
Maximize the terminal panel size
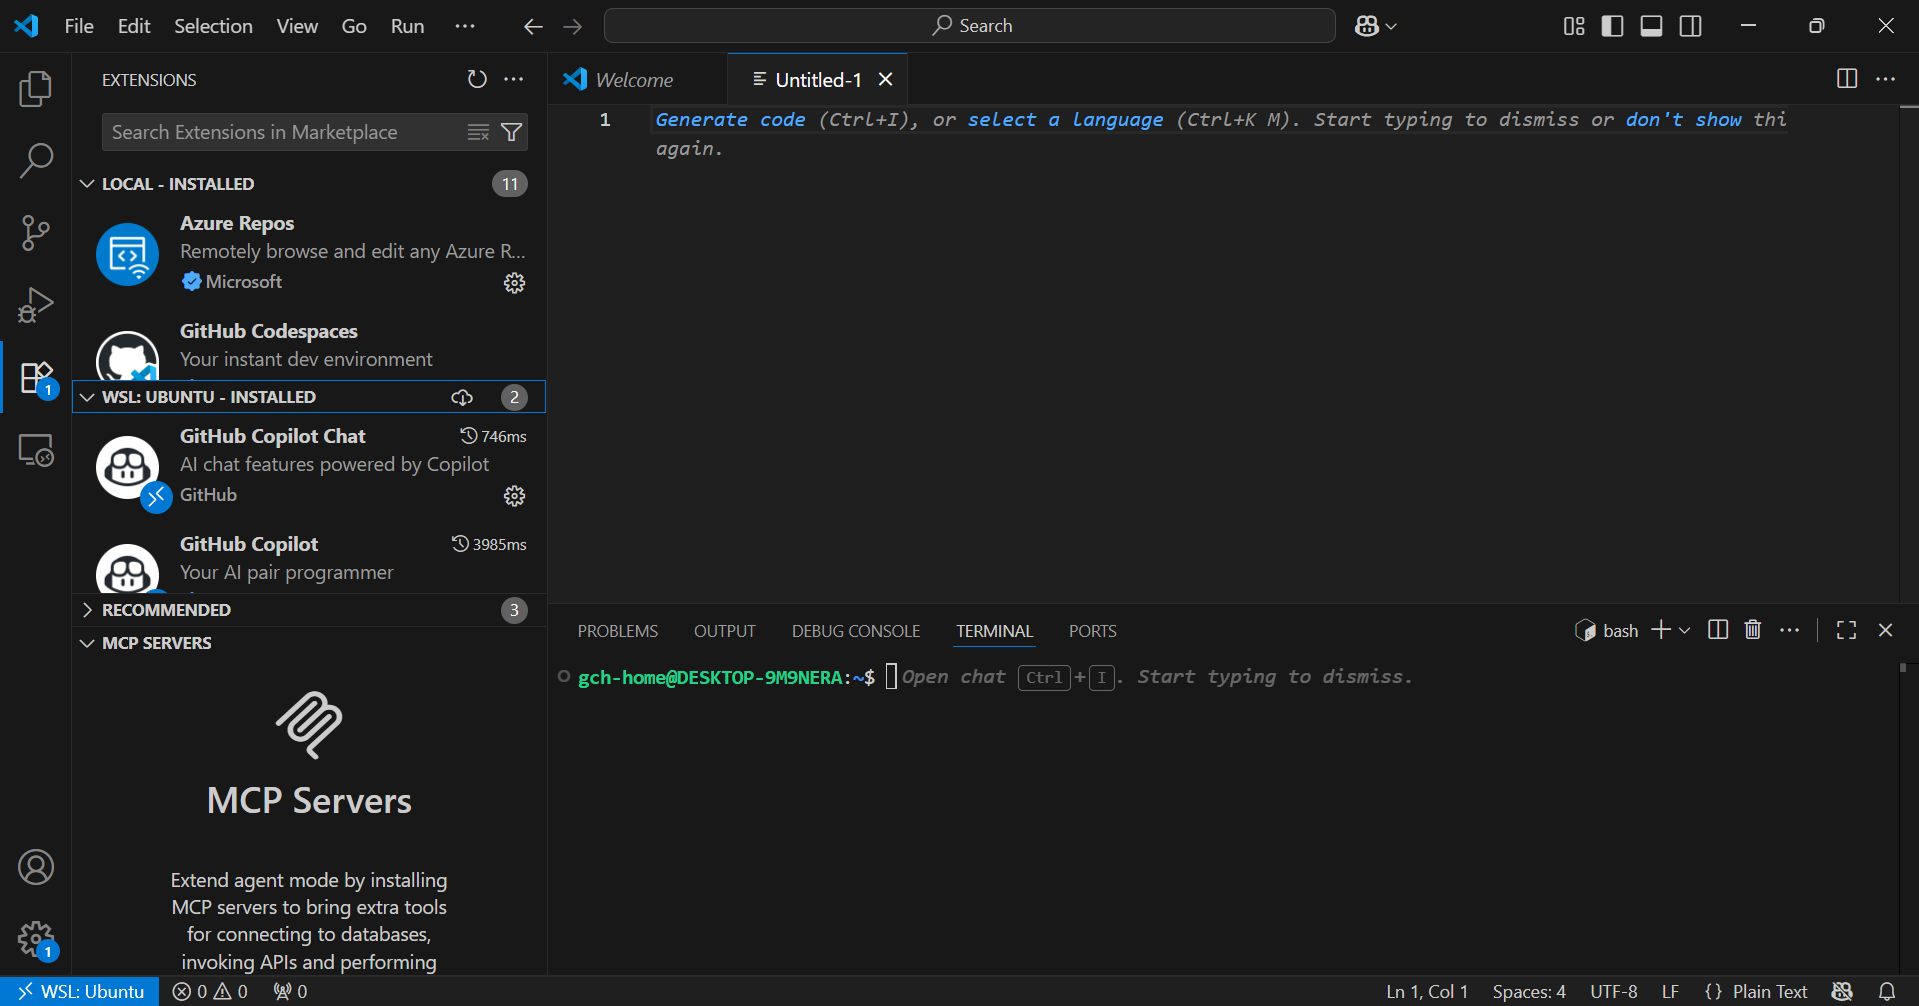pyautogui.click(x=1847, y=630)
